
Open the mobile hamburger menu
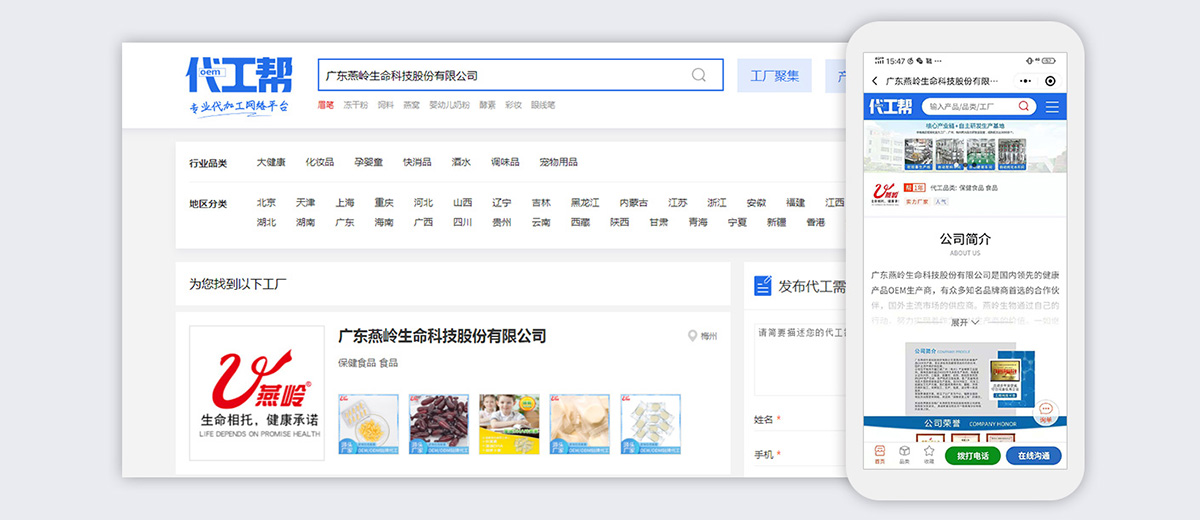pyautogui.click(x=1052, y=107)
